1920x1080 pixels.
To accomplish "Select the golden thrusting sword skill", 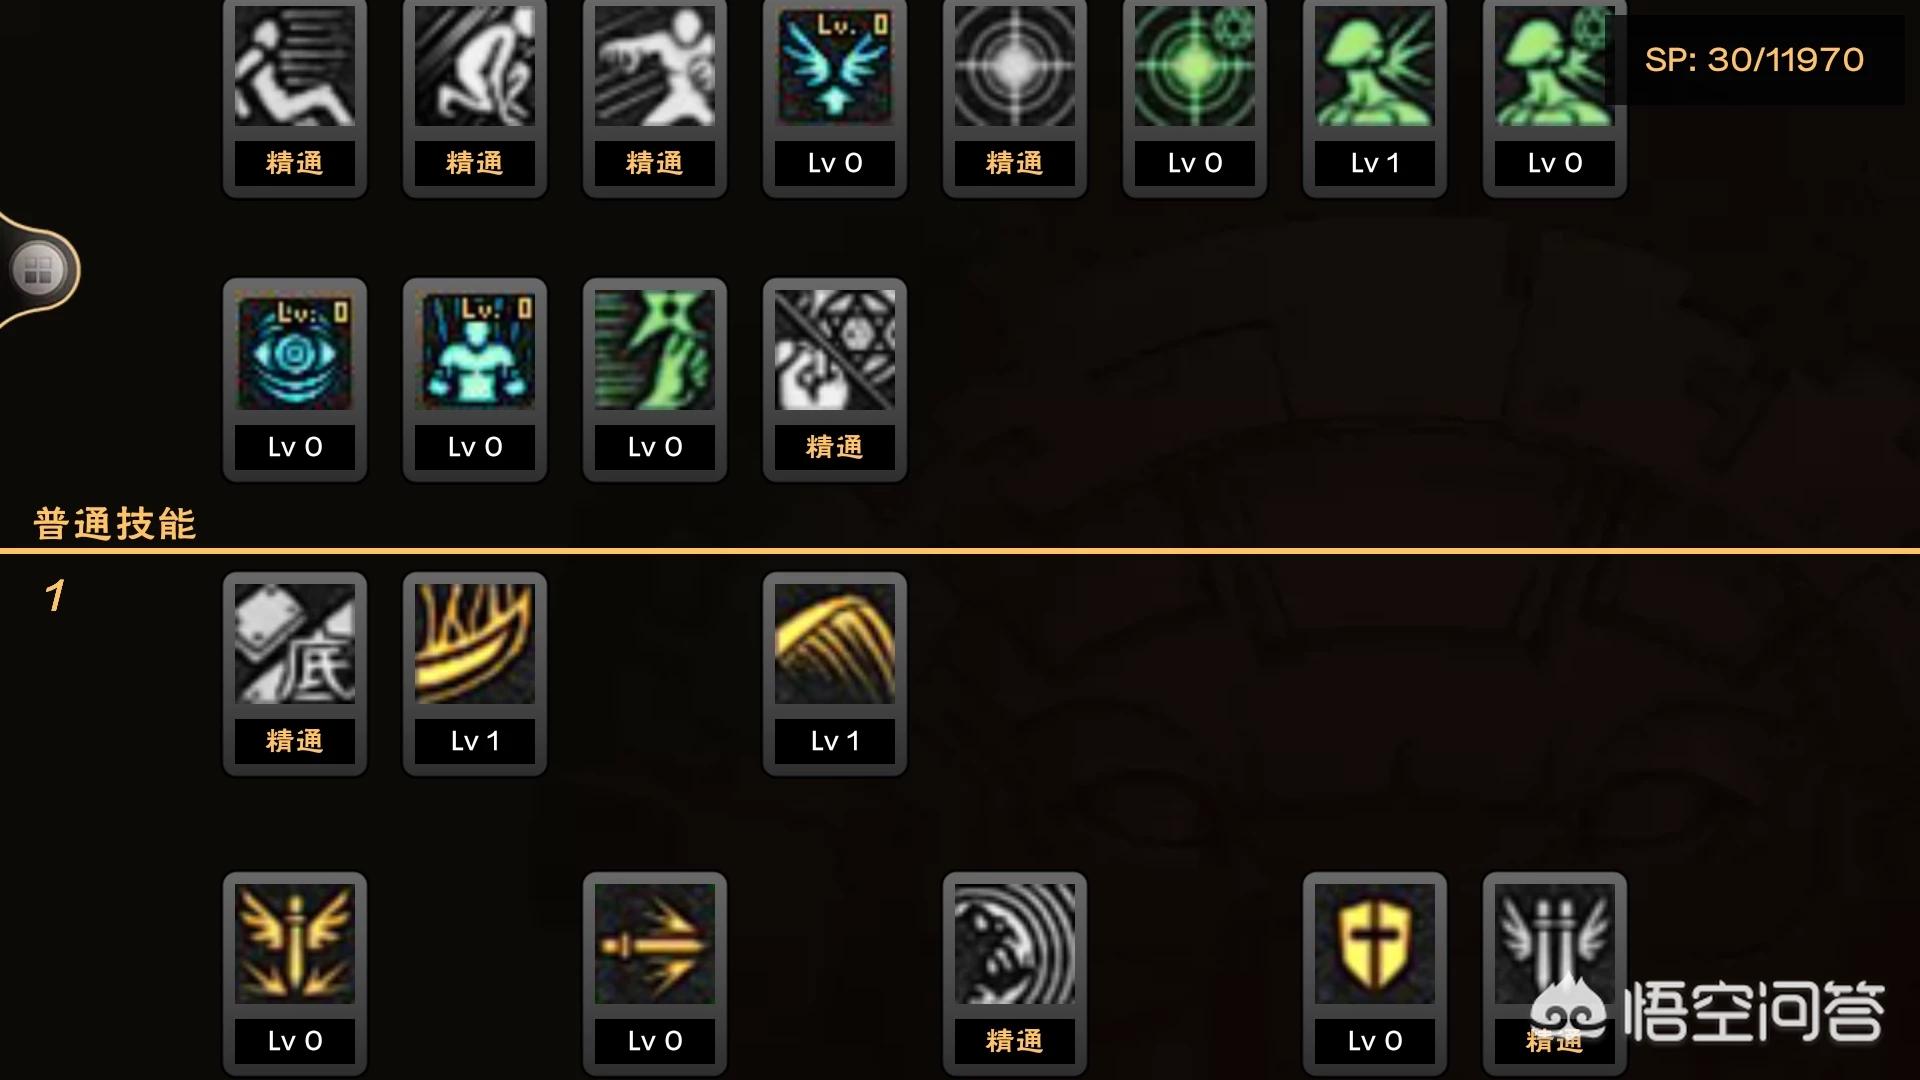I will click(x=655, y=974).
